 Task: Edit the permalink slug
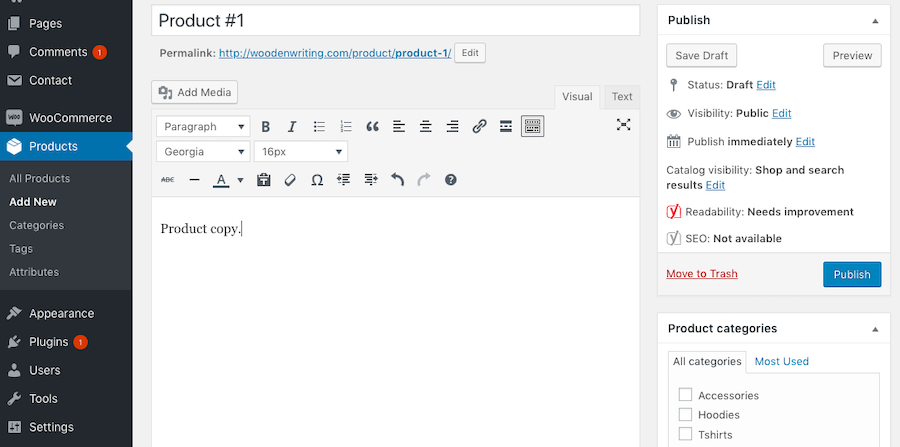click(470, 53)
